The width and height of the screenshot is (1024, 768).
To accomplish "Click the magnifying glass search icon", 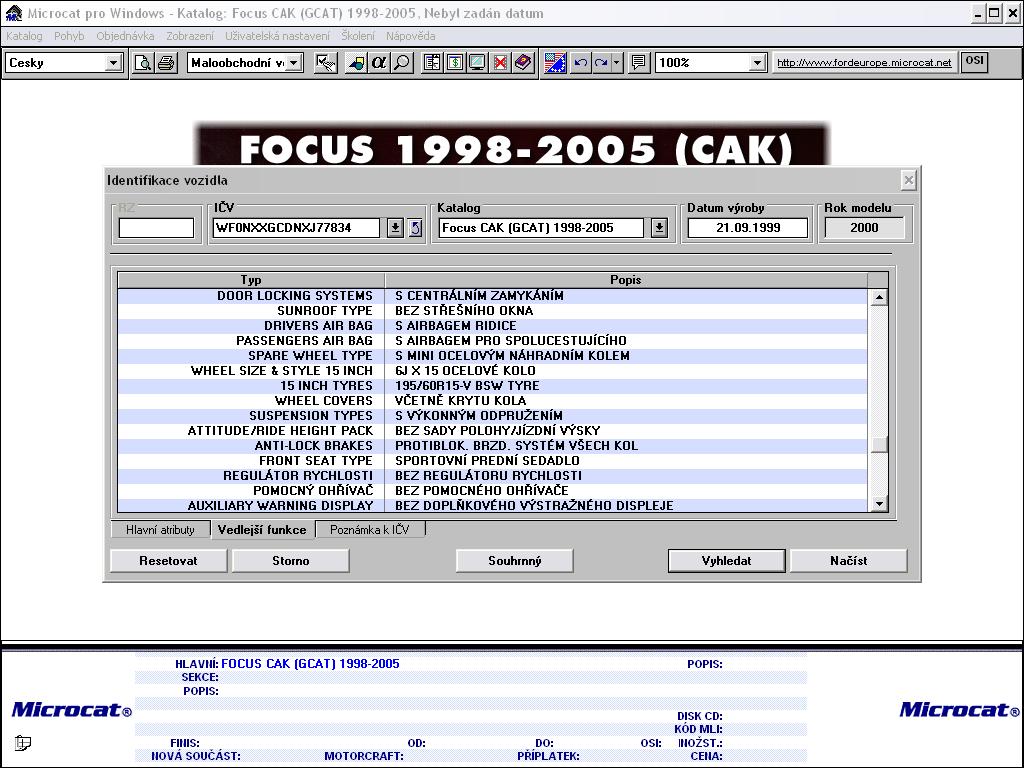I will click(401, 63).
